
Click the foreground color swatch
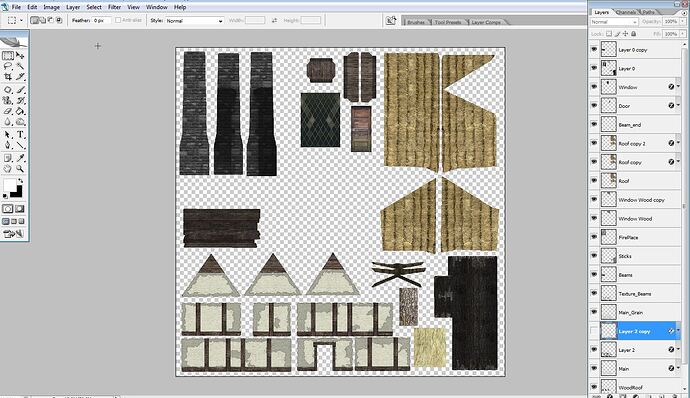9,185
